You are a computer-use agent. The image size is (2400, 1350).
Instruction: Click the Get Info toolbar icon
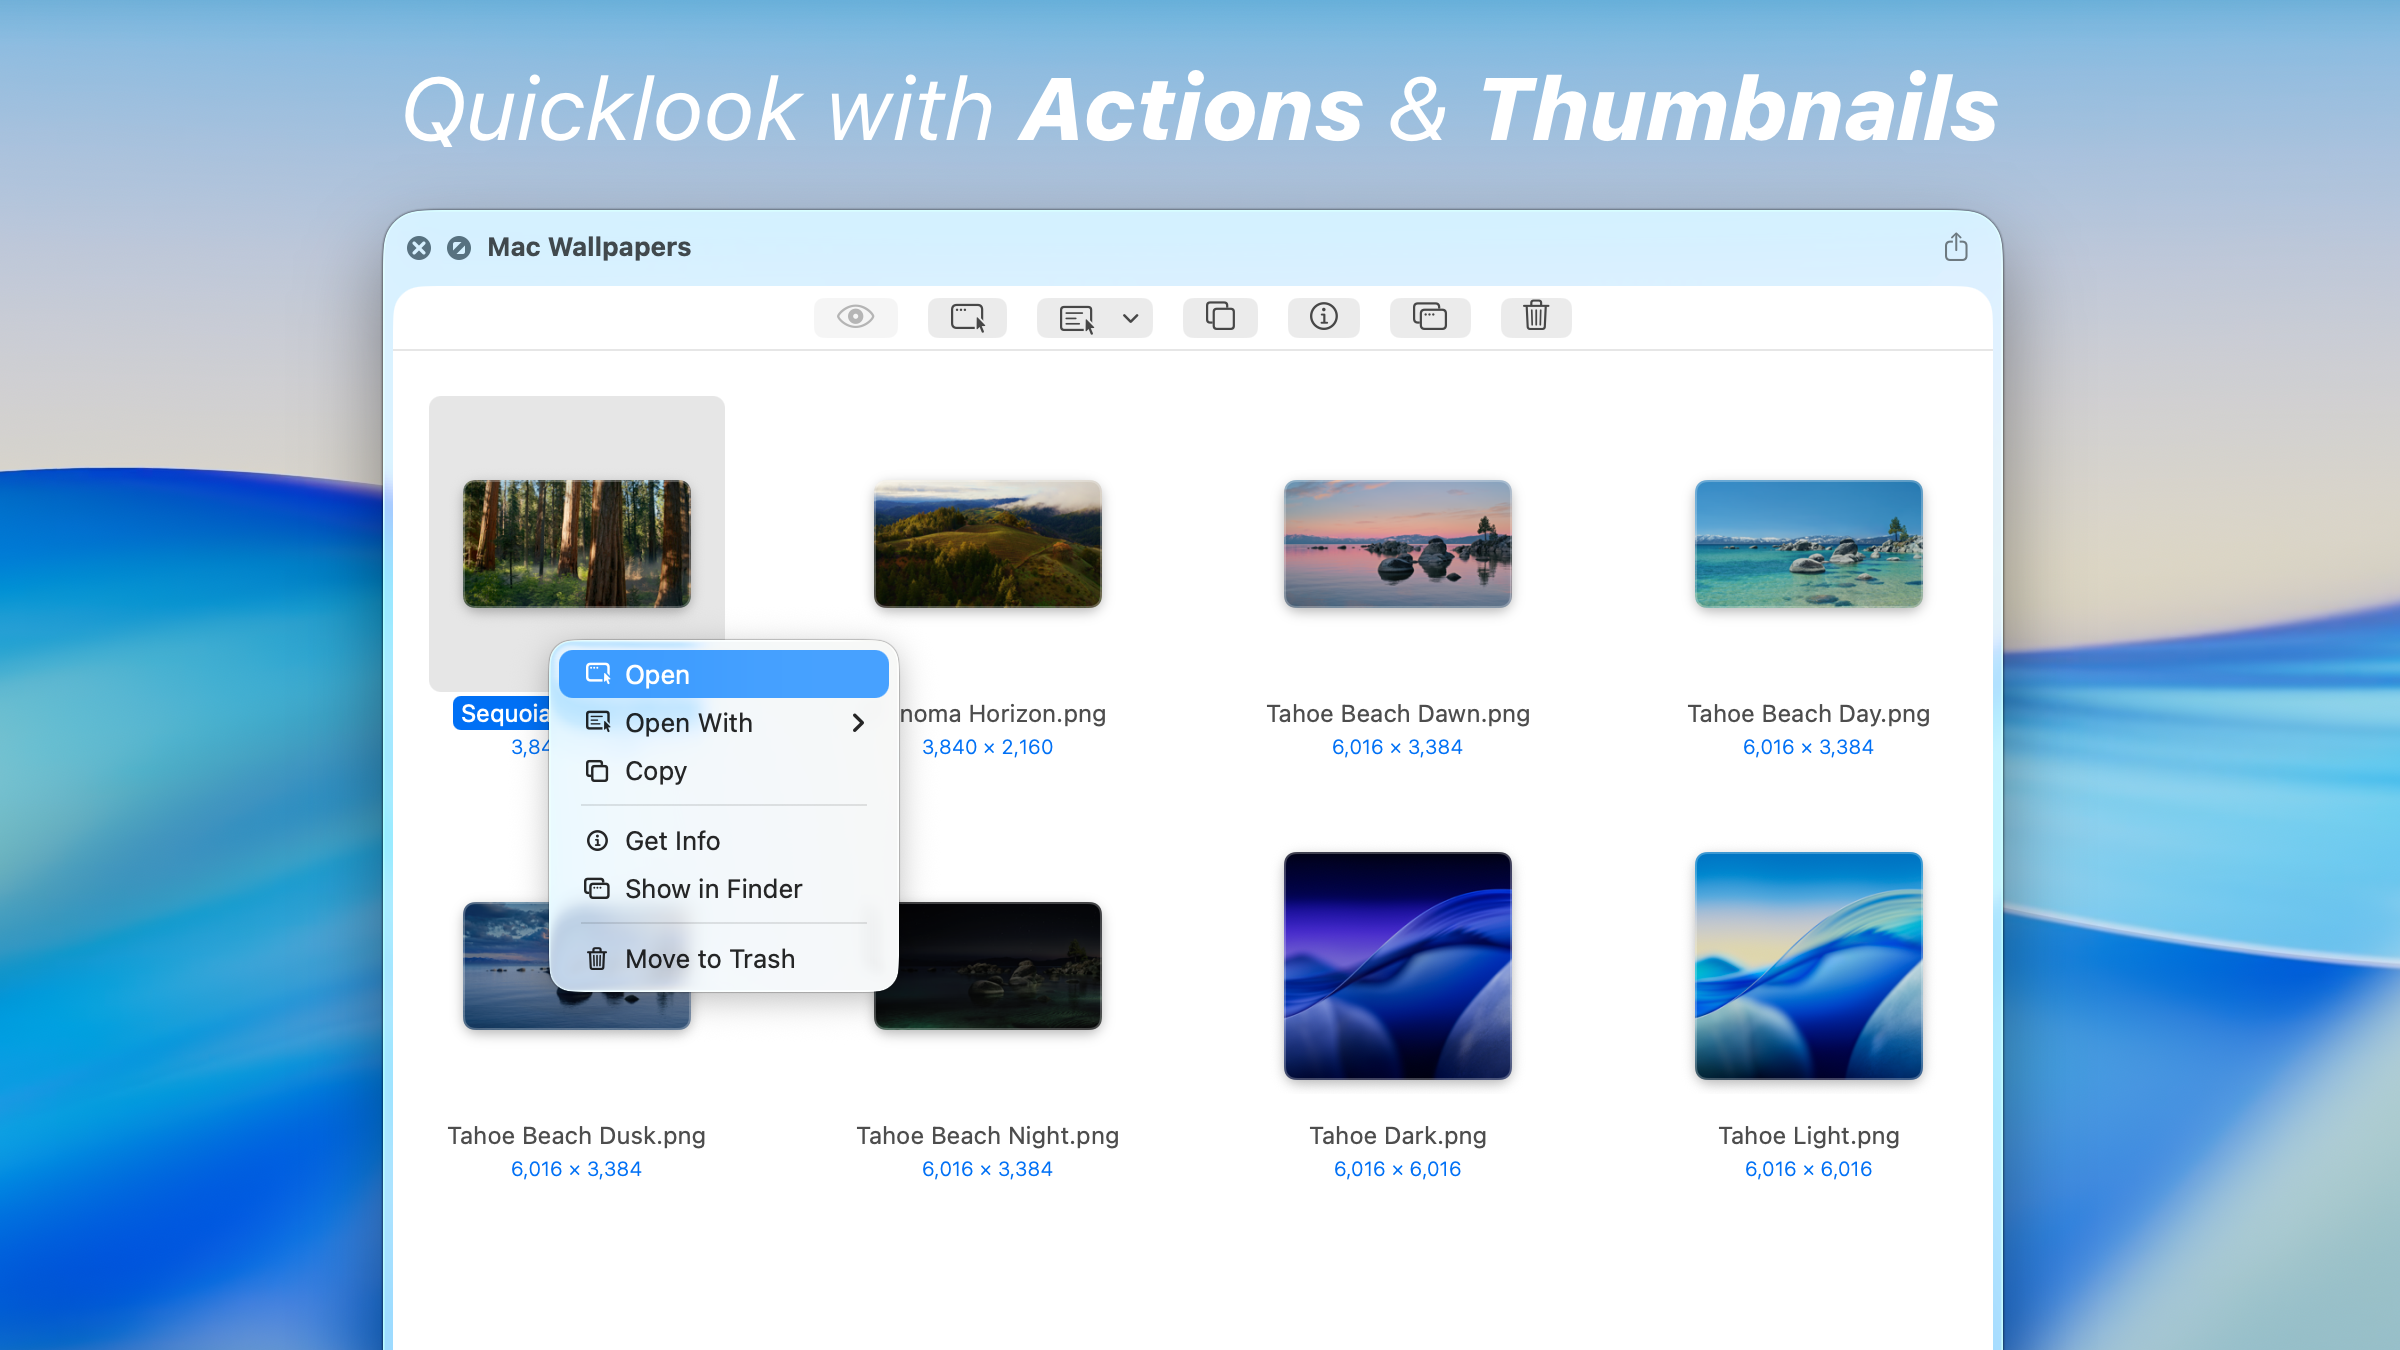1323,317
